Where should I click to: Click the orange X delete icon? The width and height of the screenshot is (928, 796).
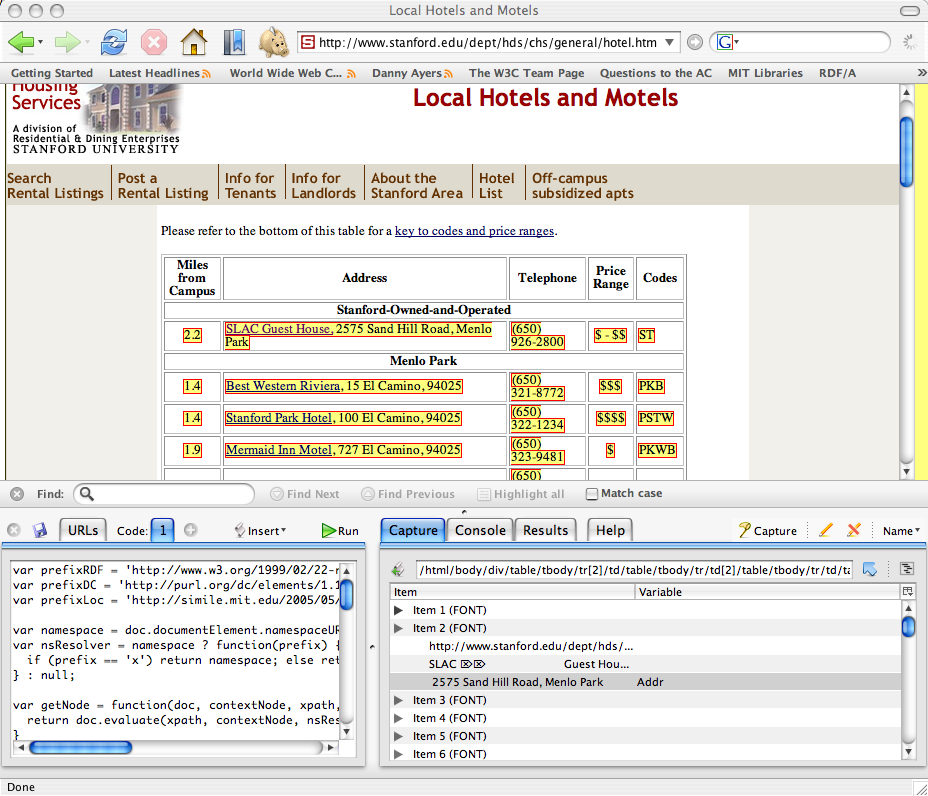(853, 530)
